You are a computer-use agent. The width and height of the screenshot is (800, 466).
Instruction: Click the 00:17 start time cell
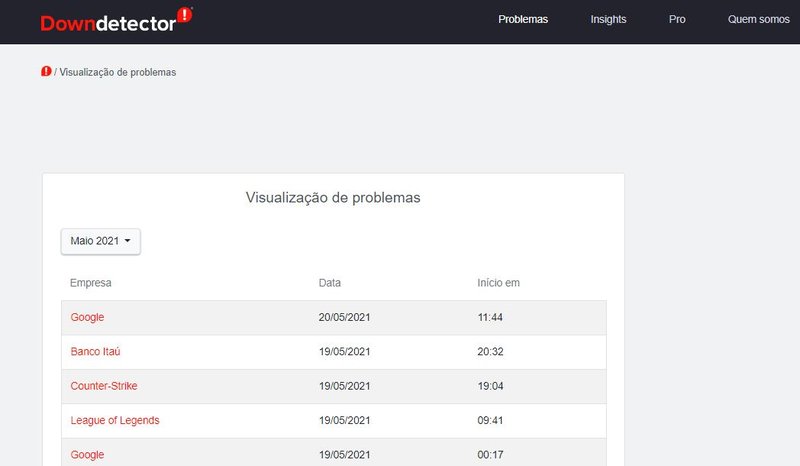click(x=490, y=454)
